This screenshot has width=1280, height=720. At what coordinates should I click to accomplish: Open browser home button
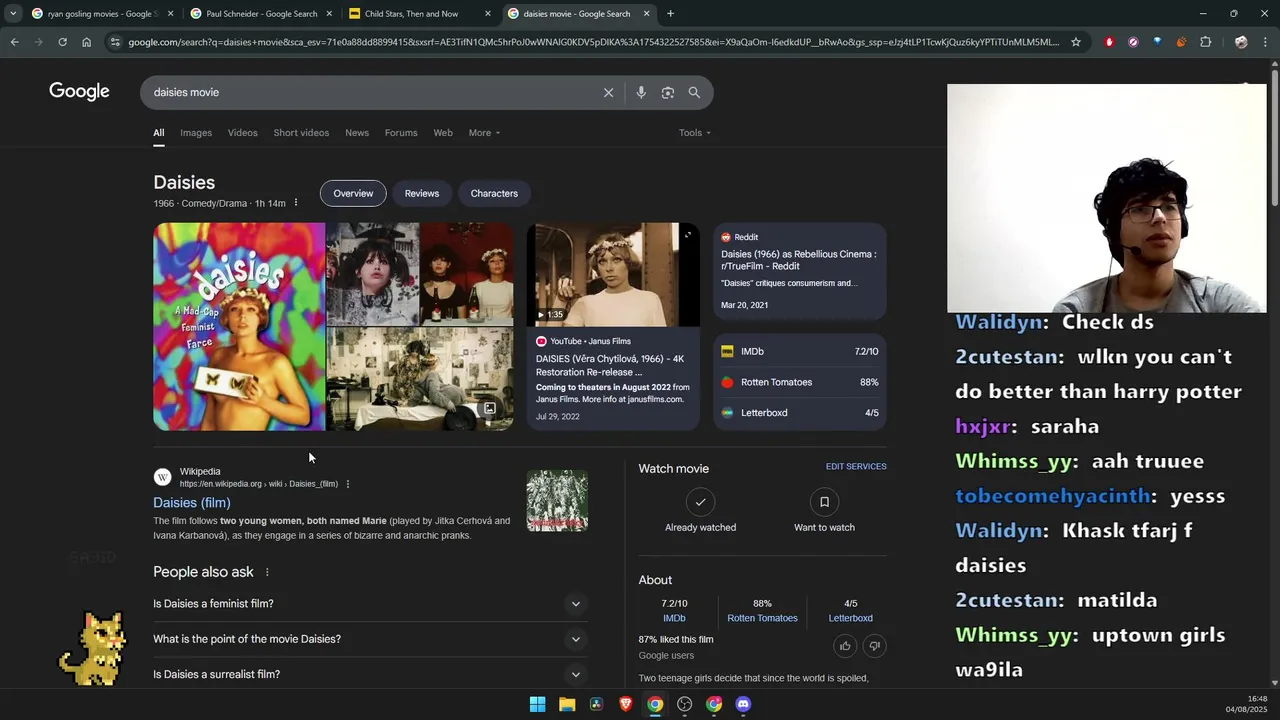[86, 42]
